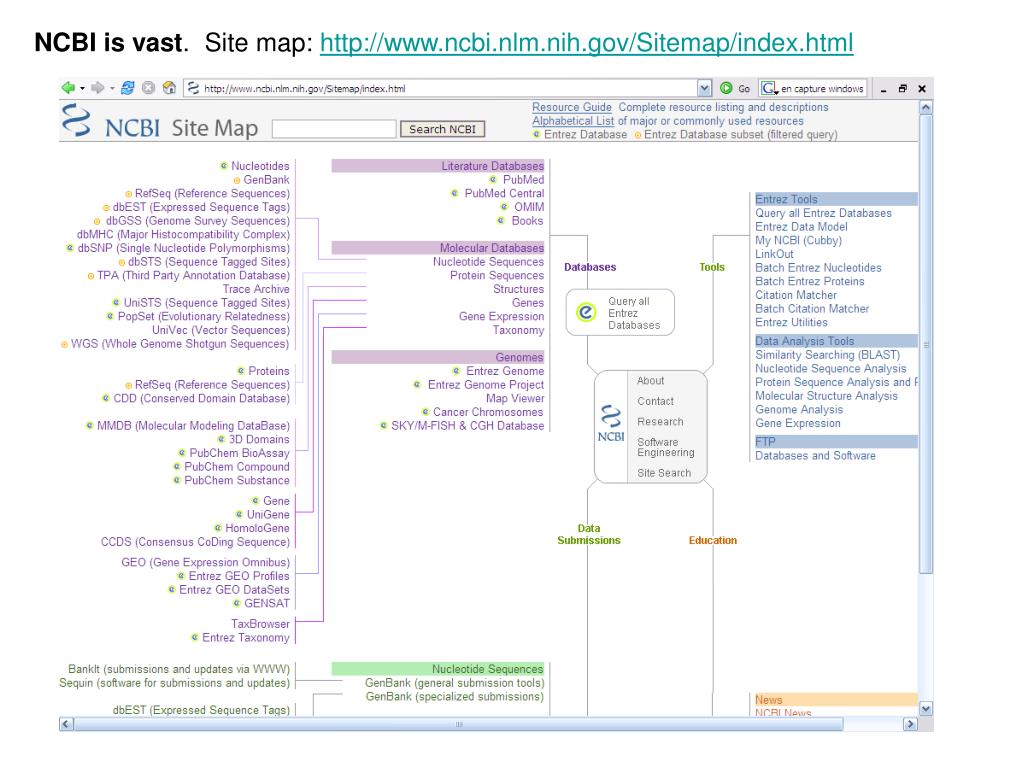This screenshot has height=768, width=1024.
Task: Open the browser home page icon
Action: click(x=169, y=88)
